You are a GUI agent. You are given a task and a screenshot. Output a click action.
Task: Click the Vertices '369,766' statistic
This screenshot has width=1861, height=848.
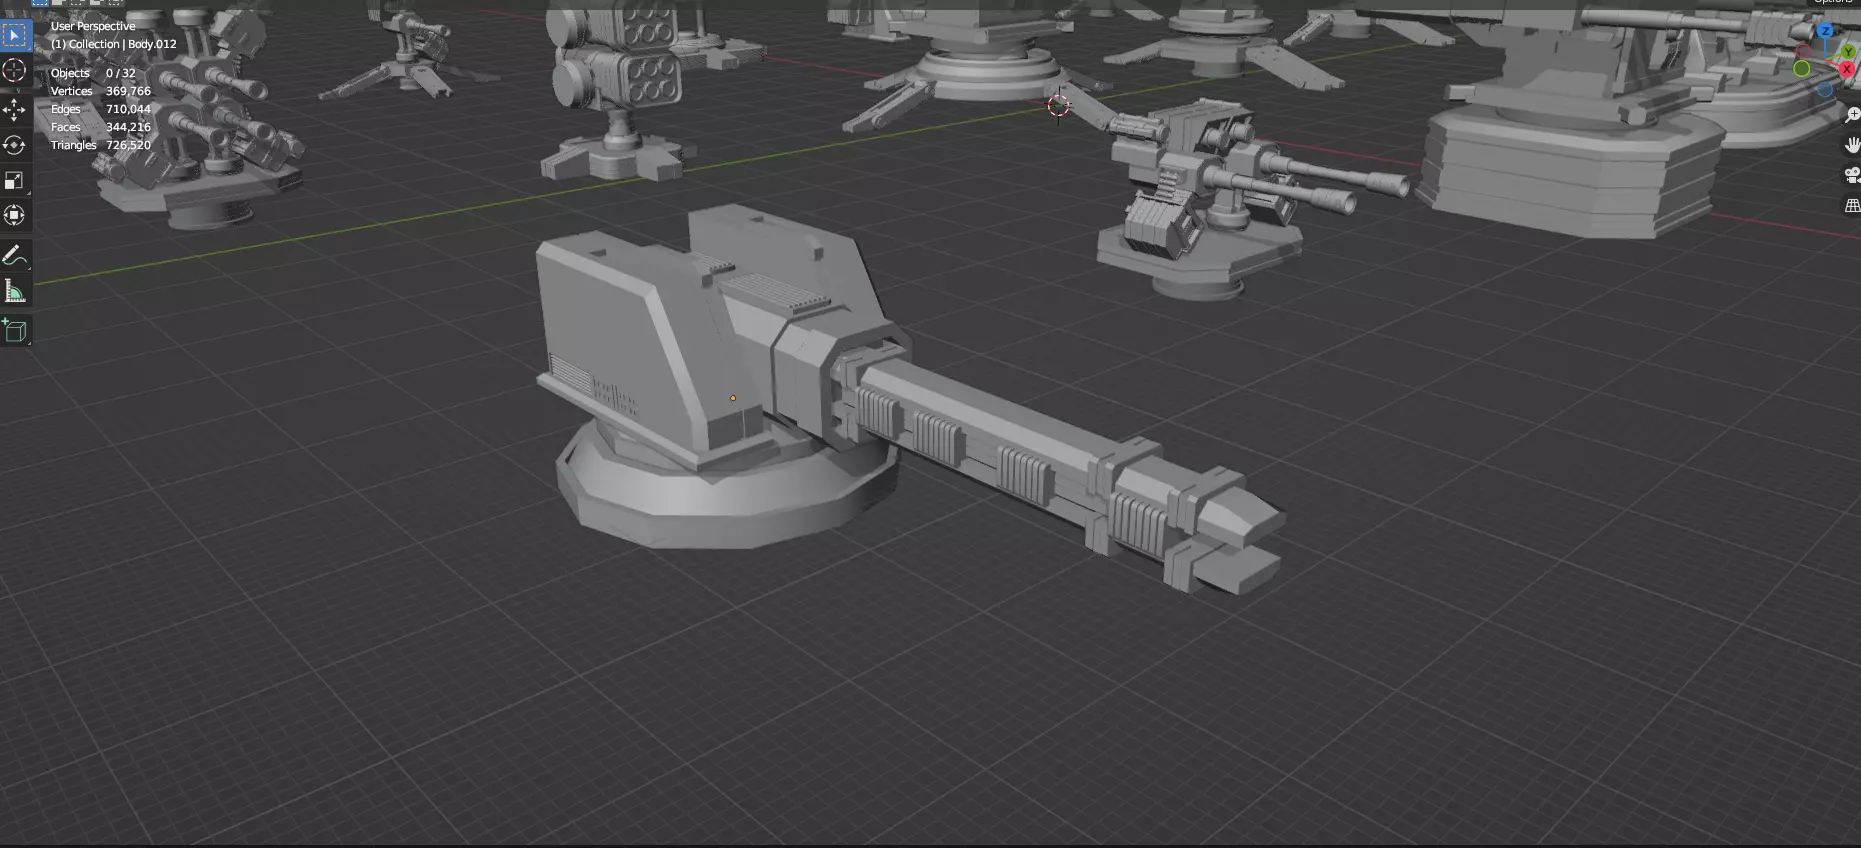tap(128, 91)
